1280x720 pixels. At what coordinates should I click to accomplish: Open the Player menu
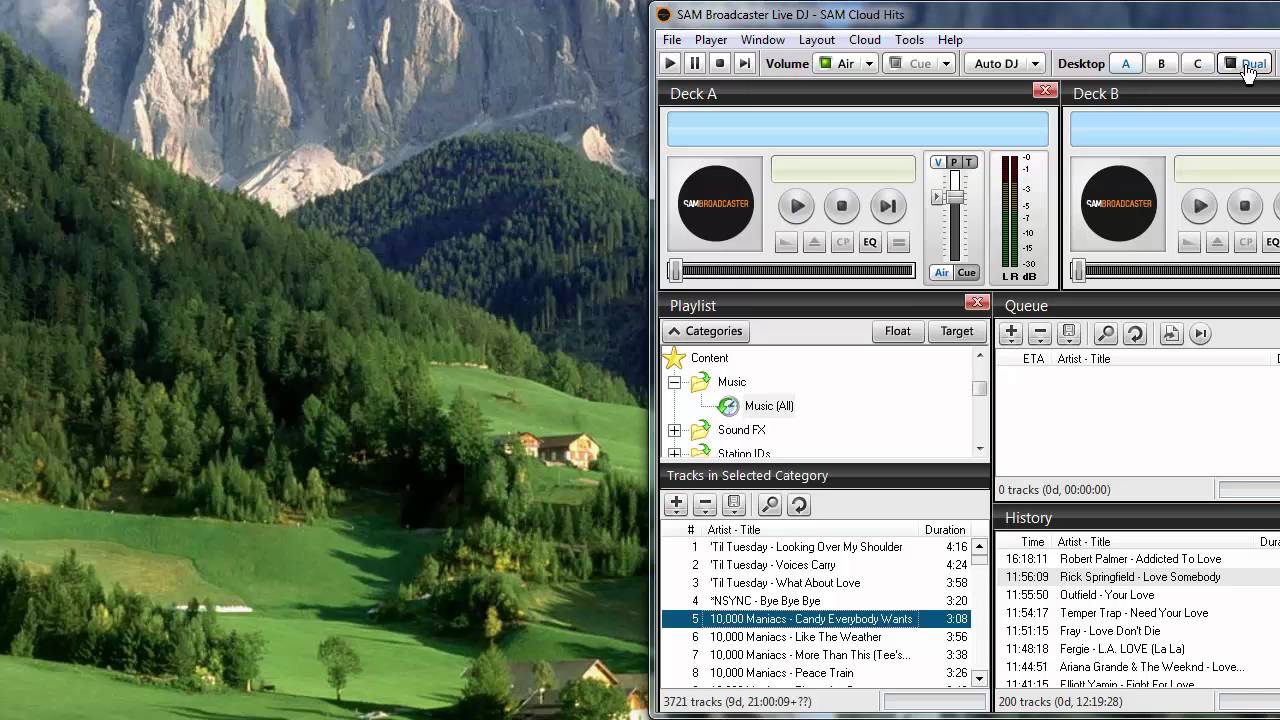(x=711, y=40)
